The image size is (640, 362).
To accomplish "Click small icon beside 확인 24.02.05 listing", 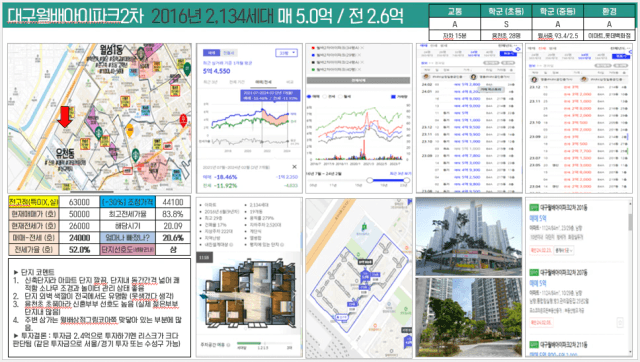I will pyautogui.click(x=620, y=322).
